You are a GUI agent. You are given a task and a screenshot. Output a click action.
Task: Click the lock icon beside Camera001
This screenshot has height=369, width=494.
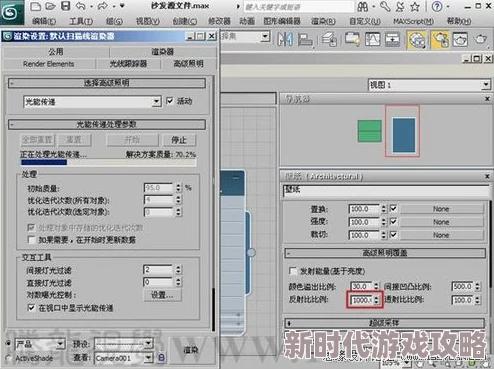[161, 358]
